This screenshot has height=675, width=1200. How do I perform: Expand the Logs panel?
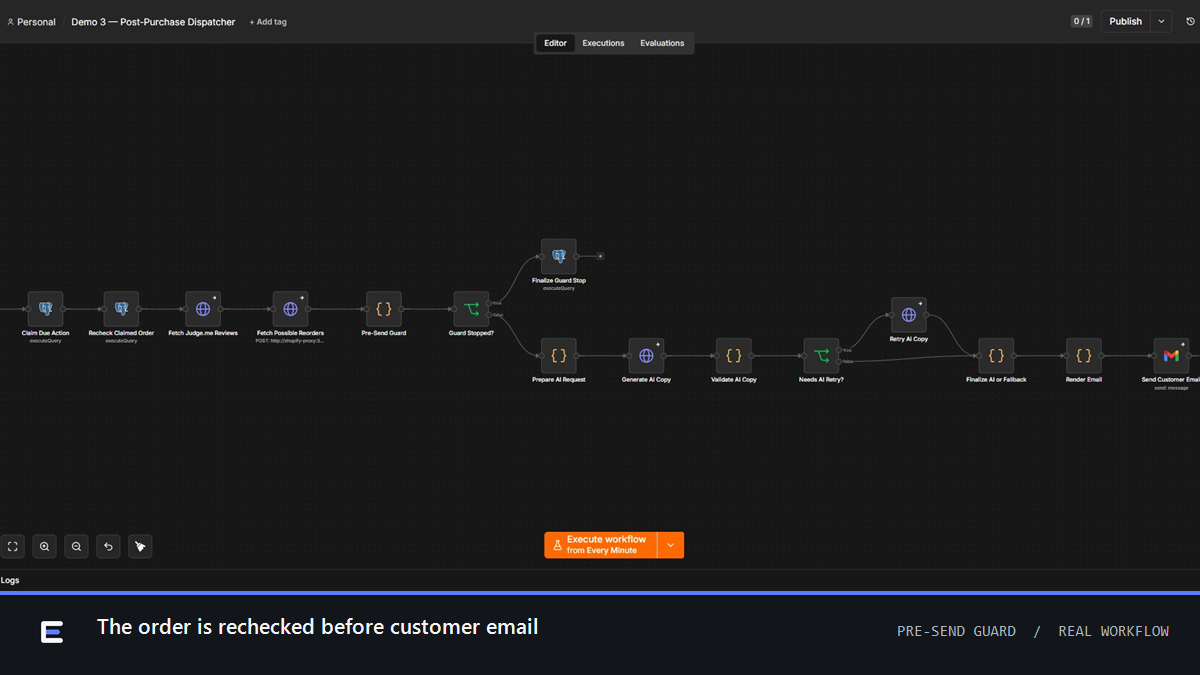click(10, 580)
